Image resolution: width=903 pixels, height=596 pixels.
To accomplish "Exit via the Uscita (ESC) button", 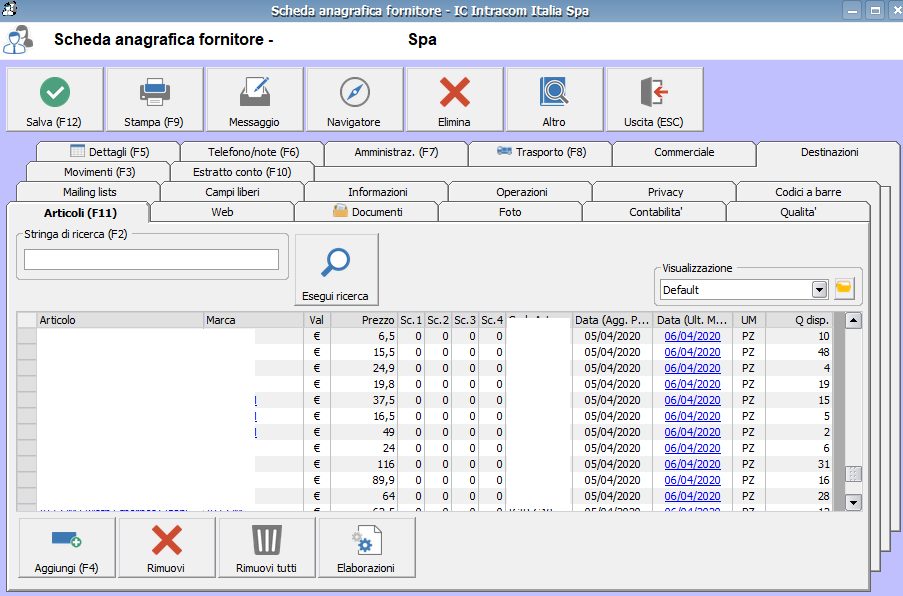I will [x=654, y=100].
